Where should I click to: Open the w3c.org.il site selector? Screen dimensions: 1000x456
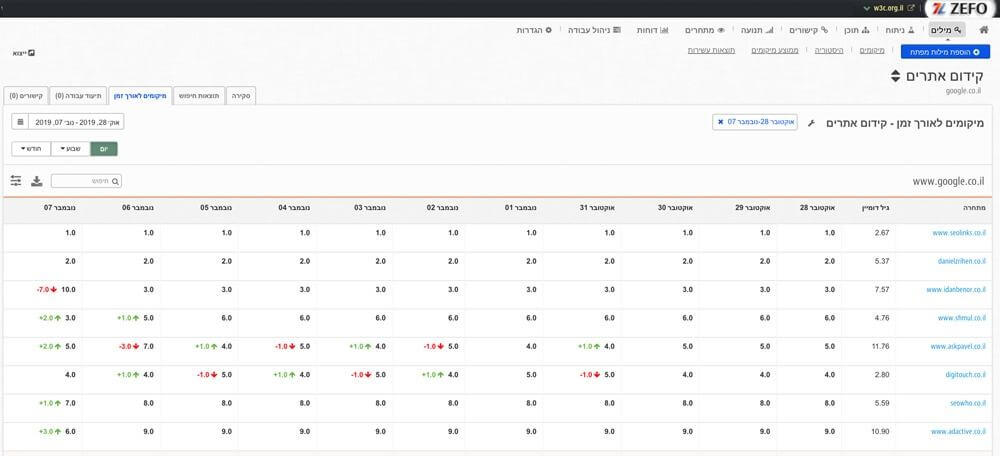[x=889, y=8]
